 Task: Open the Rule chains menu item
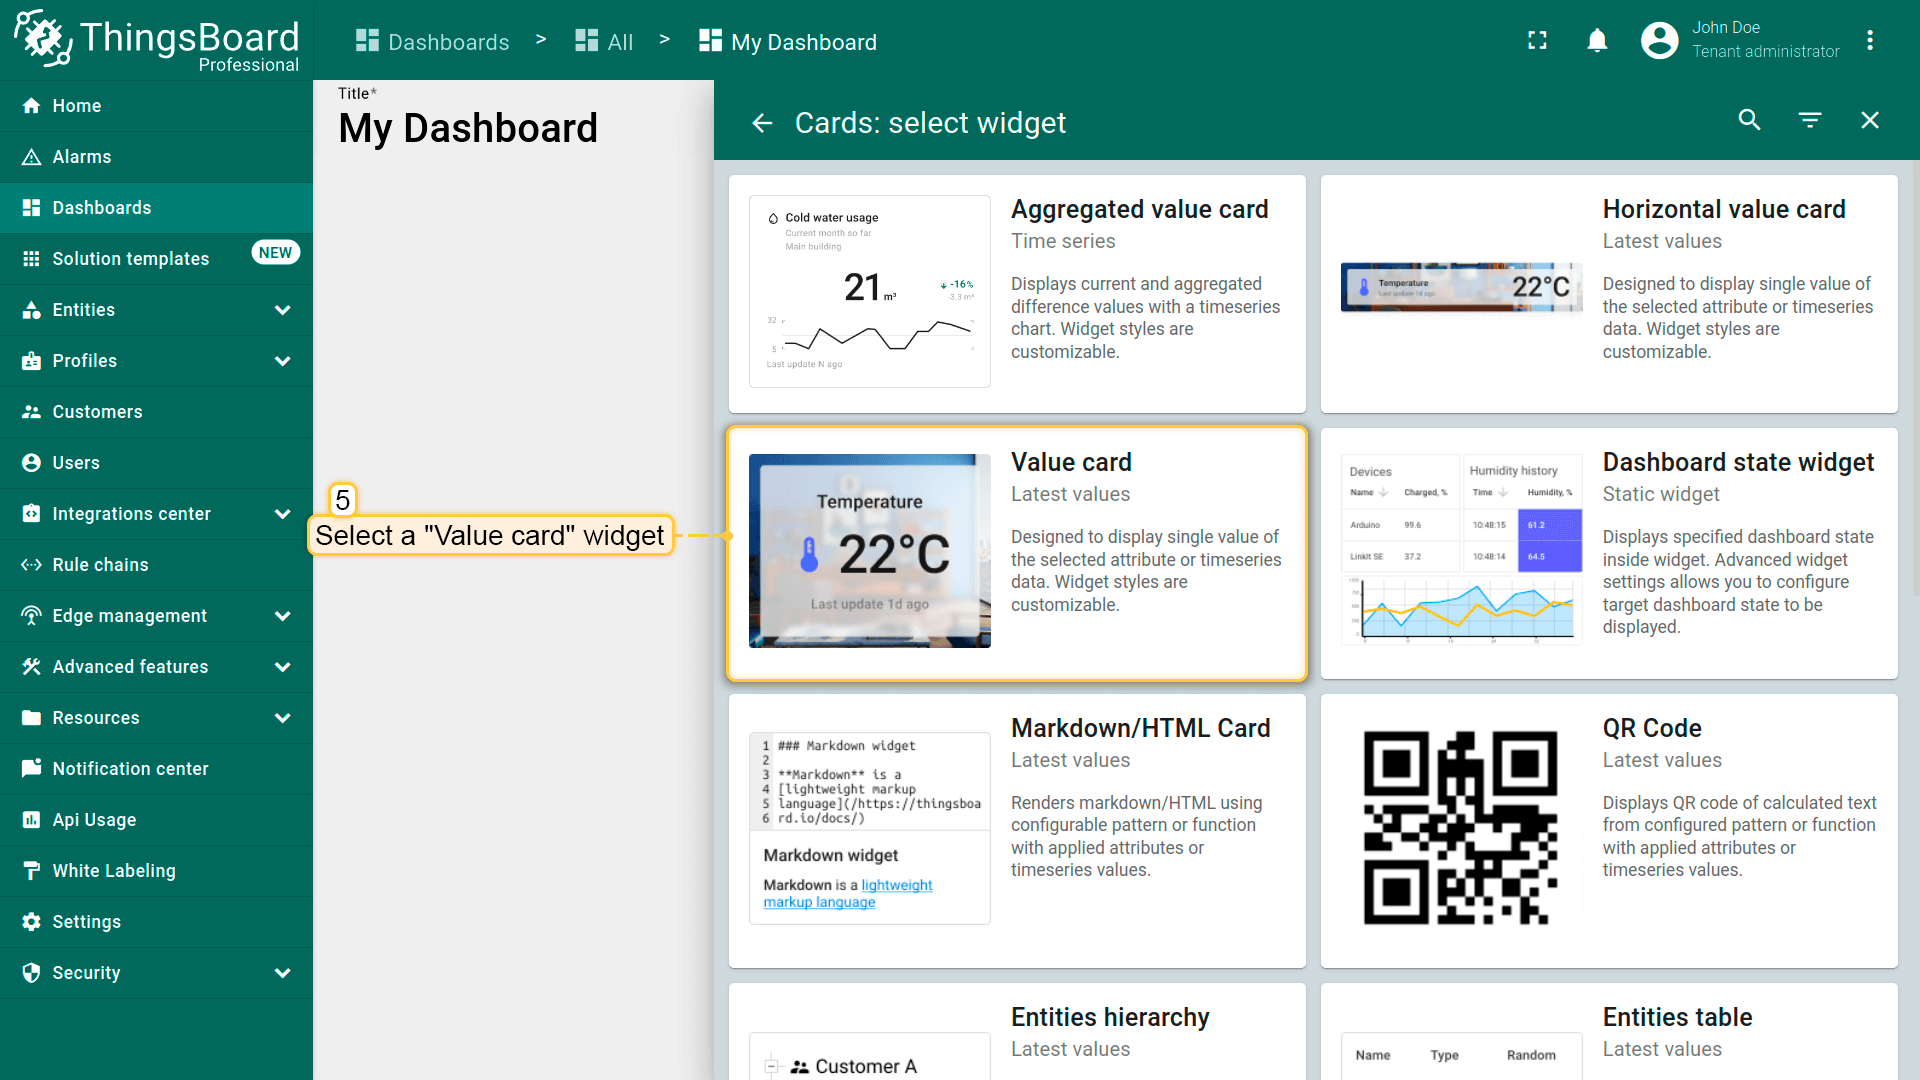click(x=100, y=565)
